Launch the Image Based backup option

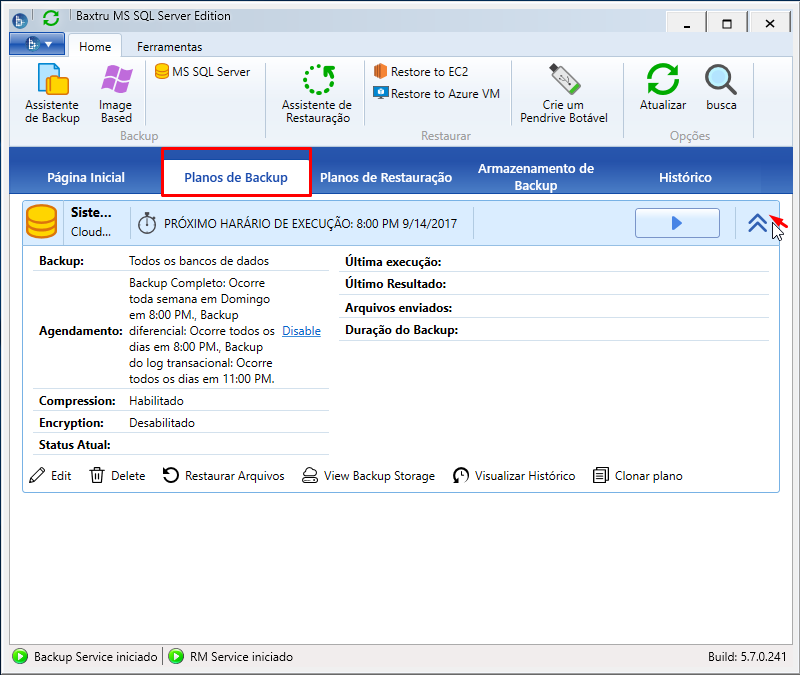click(x=116, y=93)
